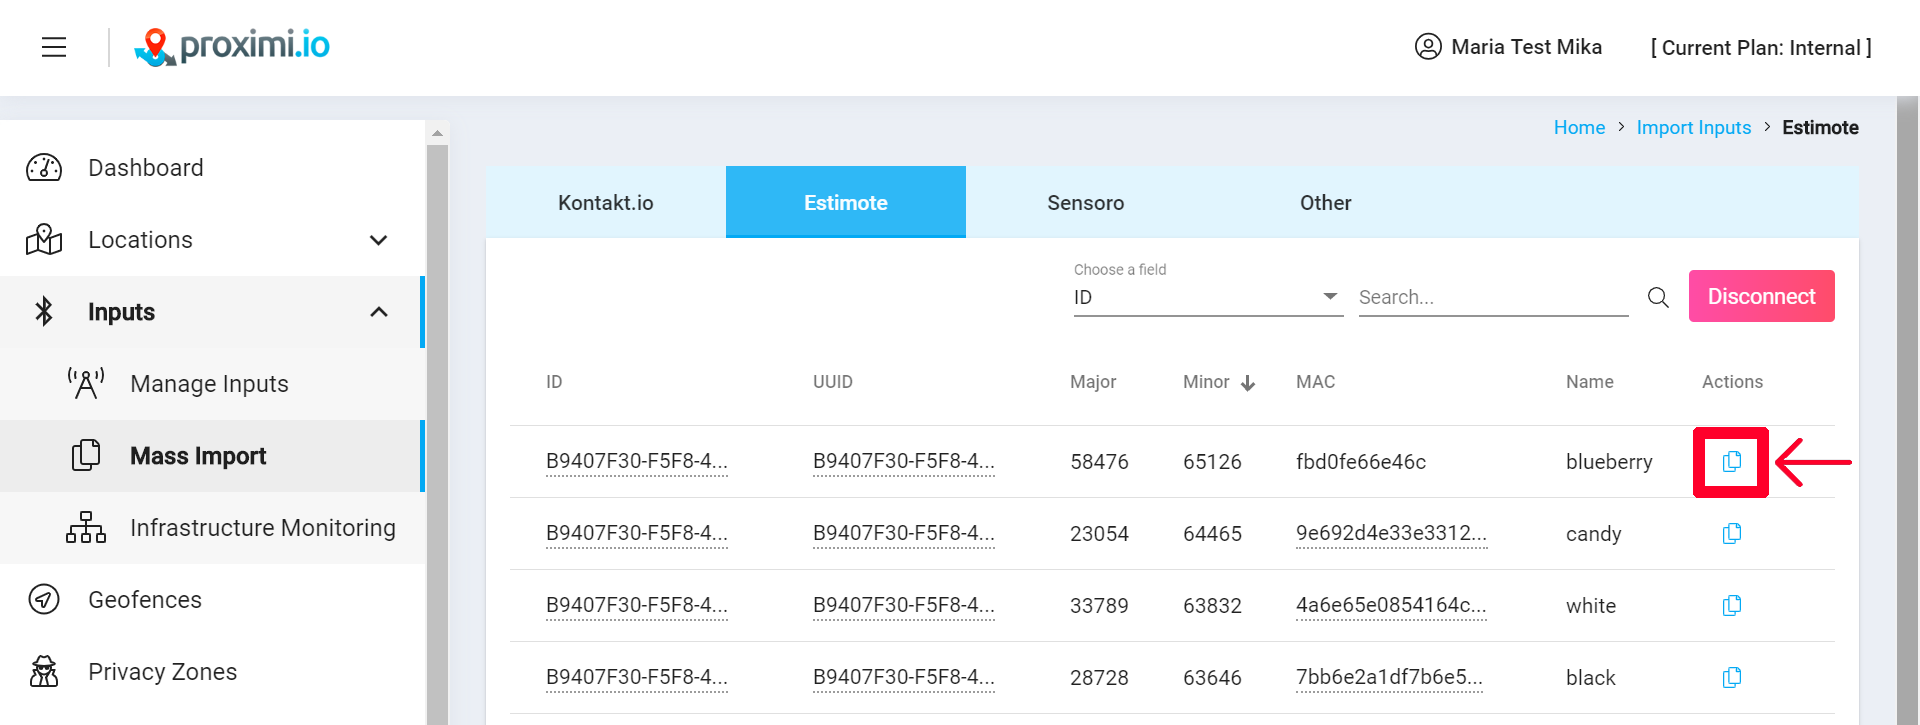Viewport: 1920px width, 725px height.
Task: Click Major value 58476
Action: pos(1099,462)
